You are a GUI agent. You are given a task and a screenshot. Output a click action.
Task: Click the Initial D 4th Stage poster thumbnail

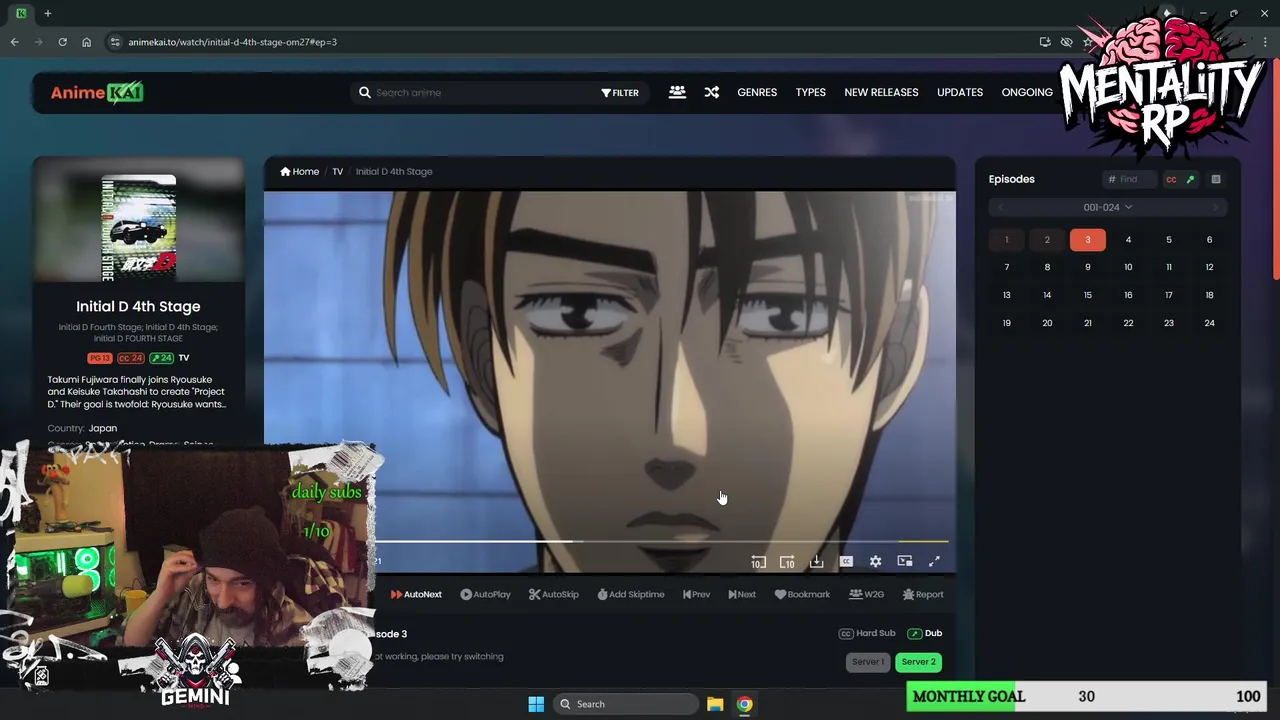[x=138, y=228]
